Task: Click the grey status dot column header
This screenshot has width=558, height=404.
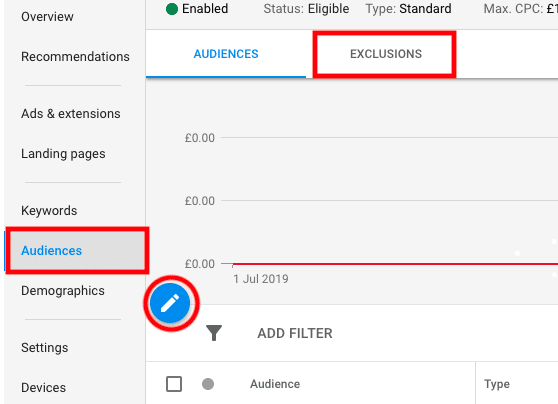Action: tap(208, 384)
